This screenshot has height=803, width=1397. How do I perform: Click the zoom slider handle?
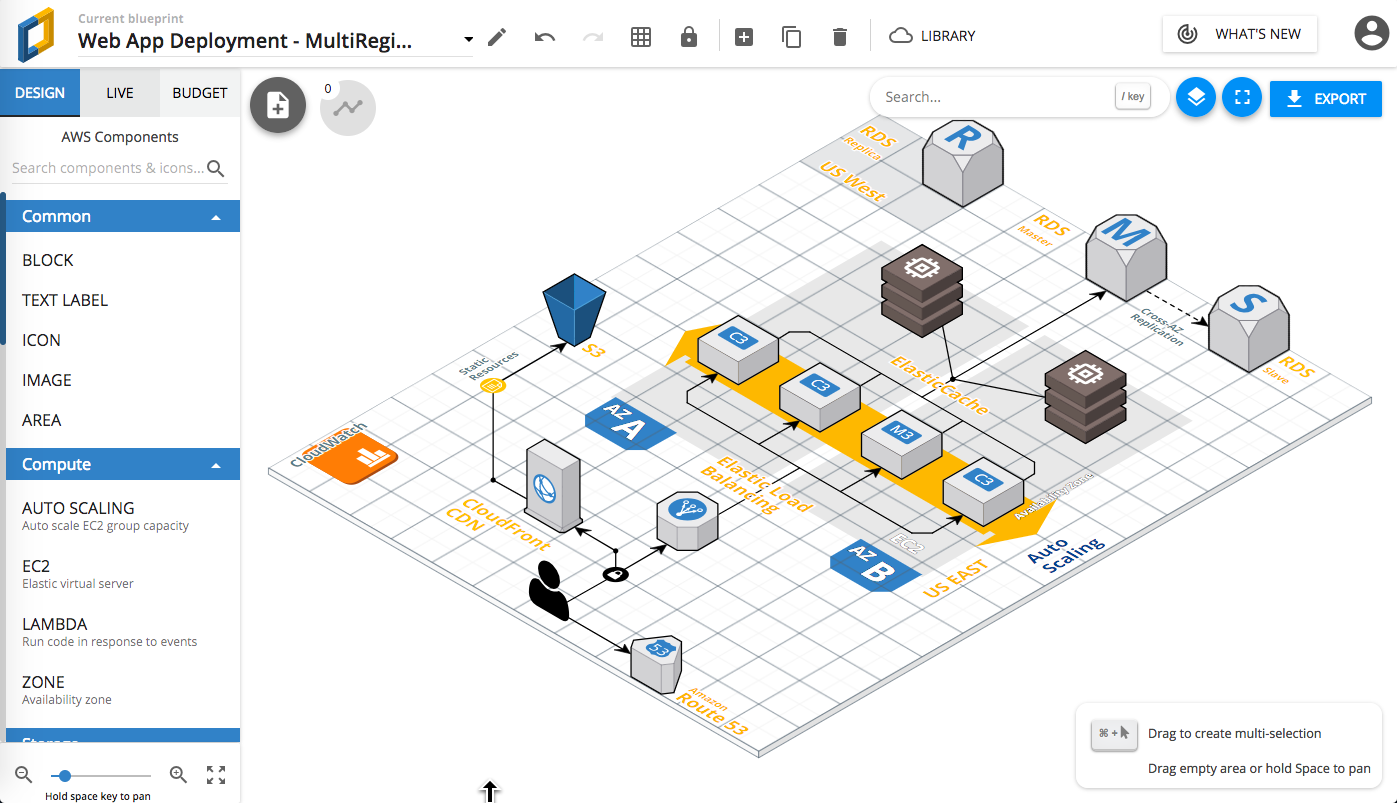[65, 775]
